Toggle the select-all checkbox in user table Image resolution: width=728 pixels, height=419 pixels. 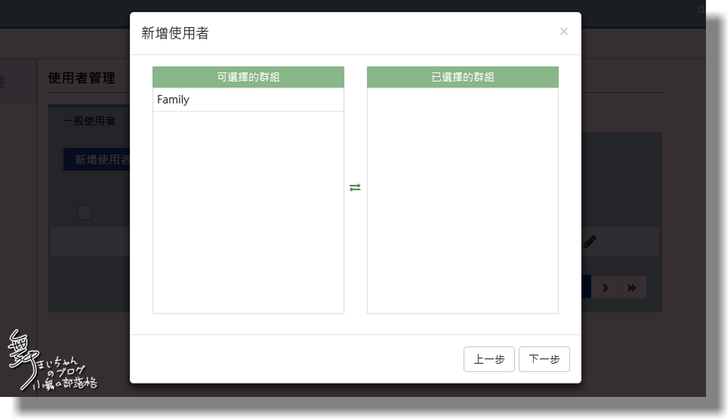tap(85, 212)
